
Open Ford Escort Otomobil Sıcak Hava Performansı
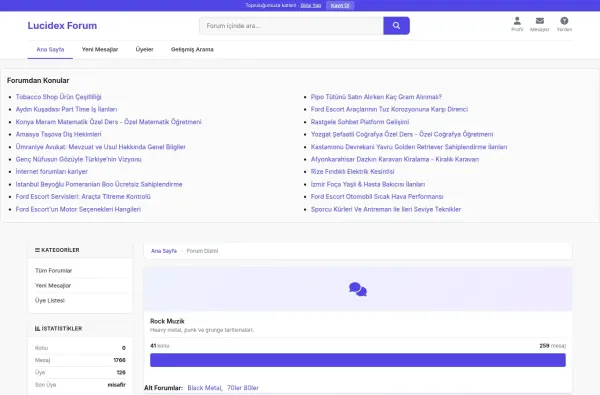(x=377, y=196)
